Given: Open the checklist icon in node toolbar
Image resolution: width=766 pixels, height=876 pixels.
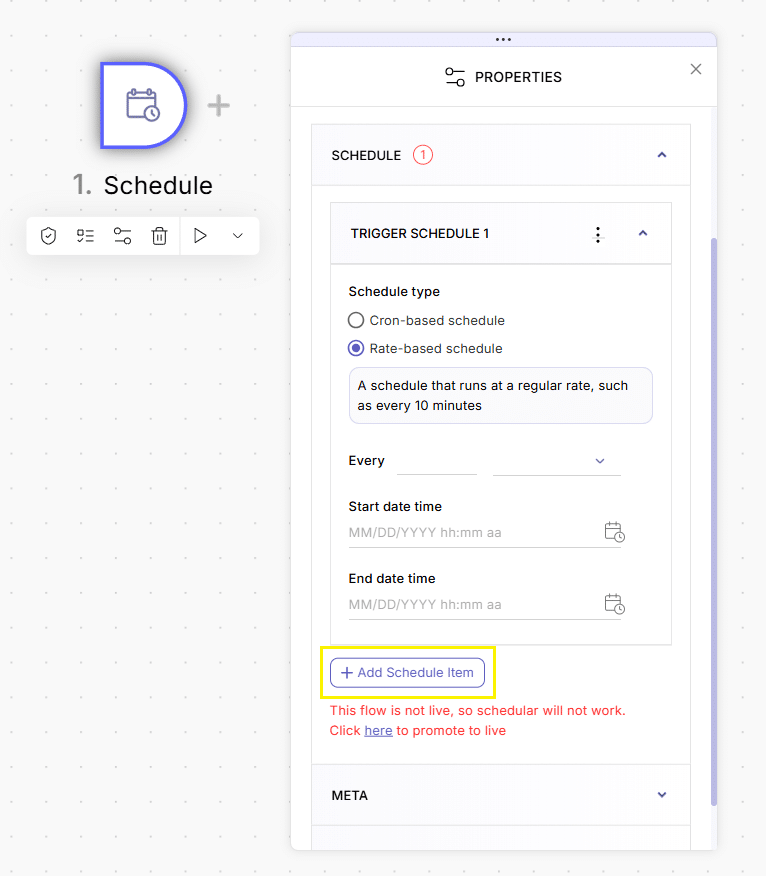Looking at the screenshot, I should (85, 236).
